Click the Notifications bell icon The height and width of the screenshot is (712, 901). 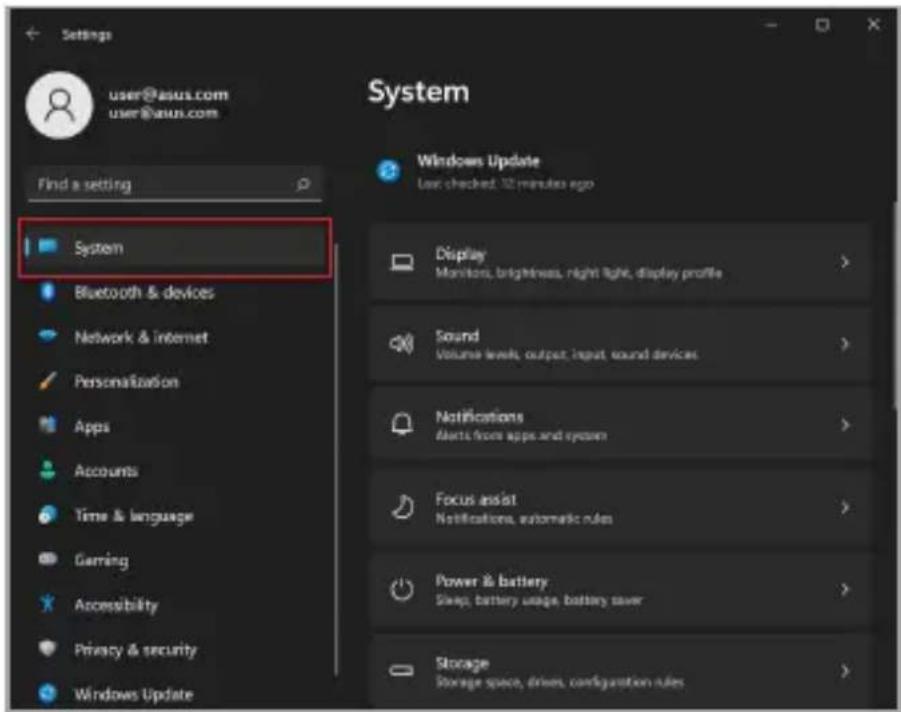[402, 425]
